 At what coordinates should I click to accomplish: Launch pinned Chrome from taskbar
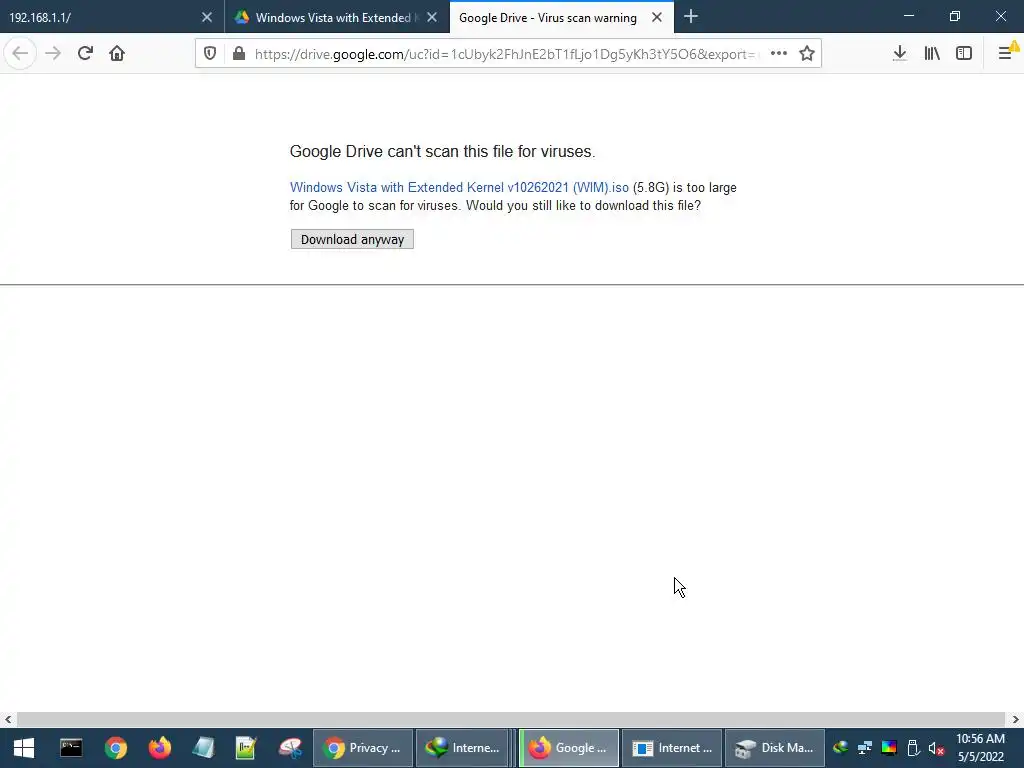(116, 748)
